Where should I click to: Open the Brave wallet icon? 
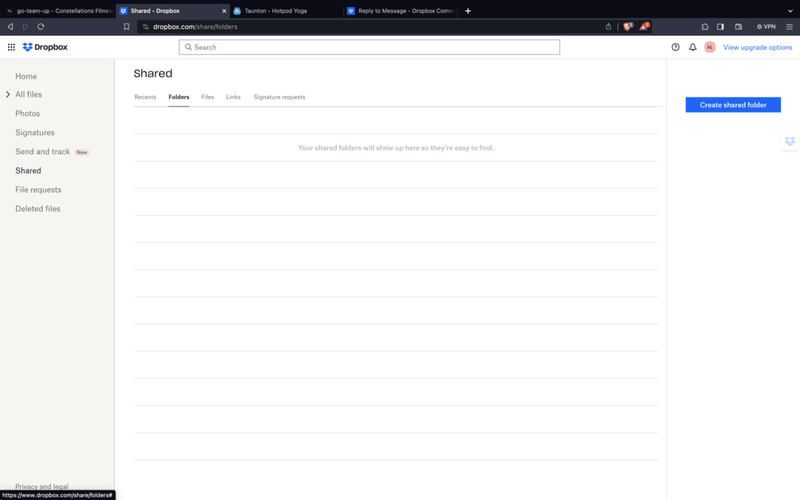pyautogui.click(x=738, y=27)
